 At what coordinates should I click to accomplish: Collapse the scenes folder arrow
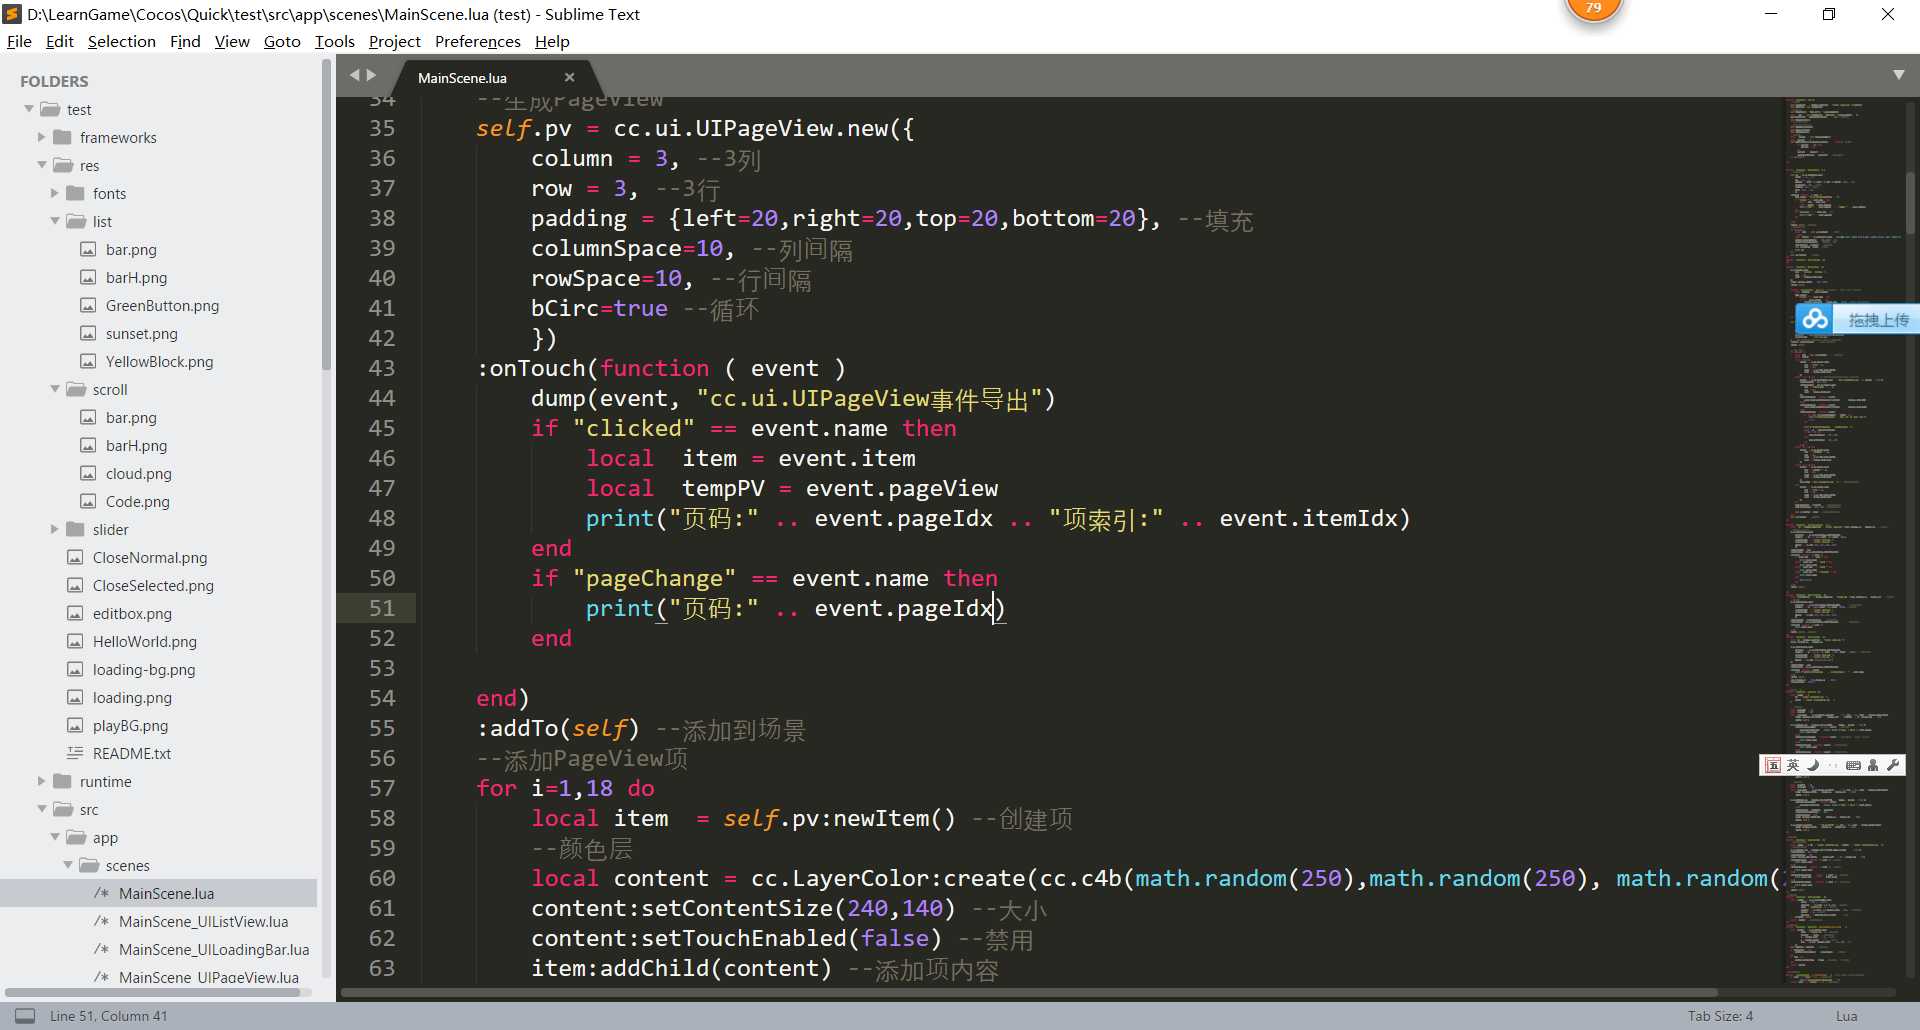point(68,865)
